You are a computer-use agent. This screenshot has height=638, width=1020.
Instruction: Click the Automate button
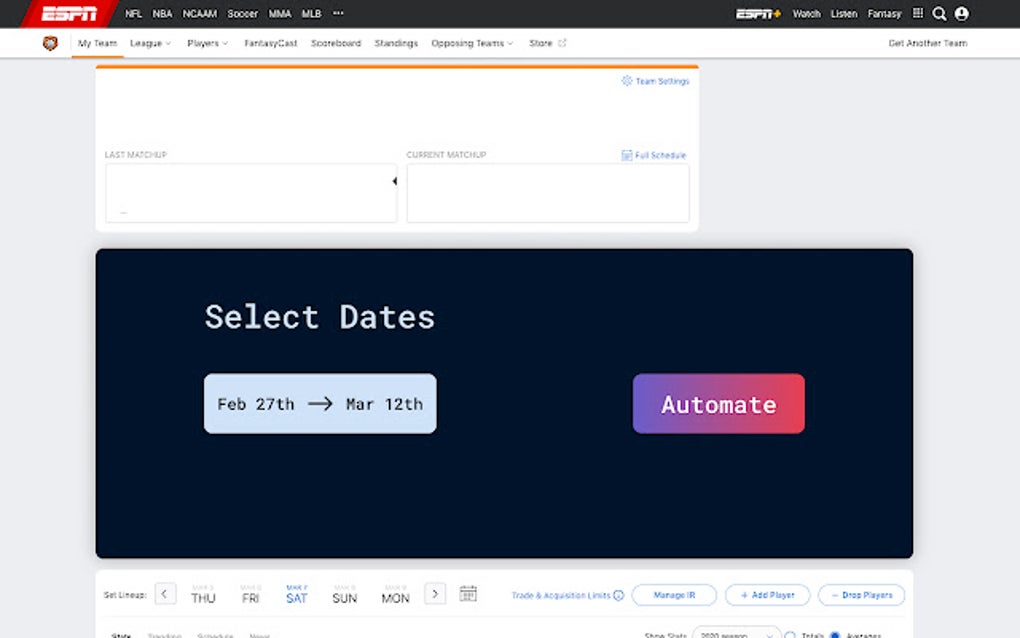(x=718, y=404)
